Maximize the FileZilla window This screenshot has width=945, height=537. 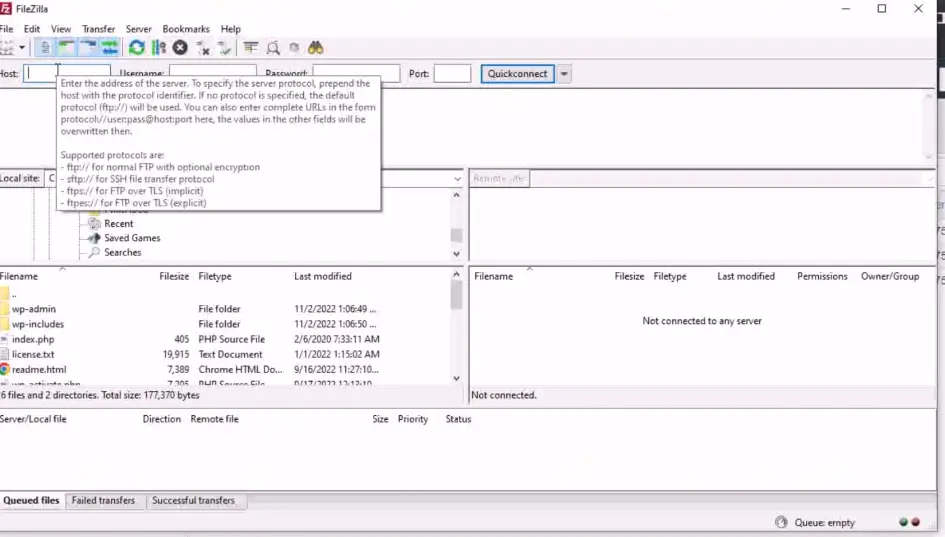tap(882, 8)
